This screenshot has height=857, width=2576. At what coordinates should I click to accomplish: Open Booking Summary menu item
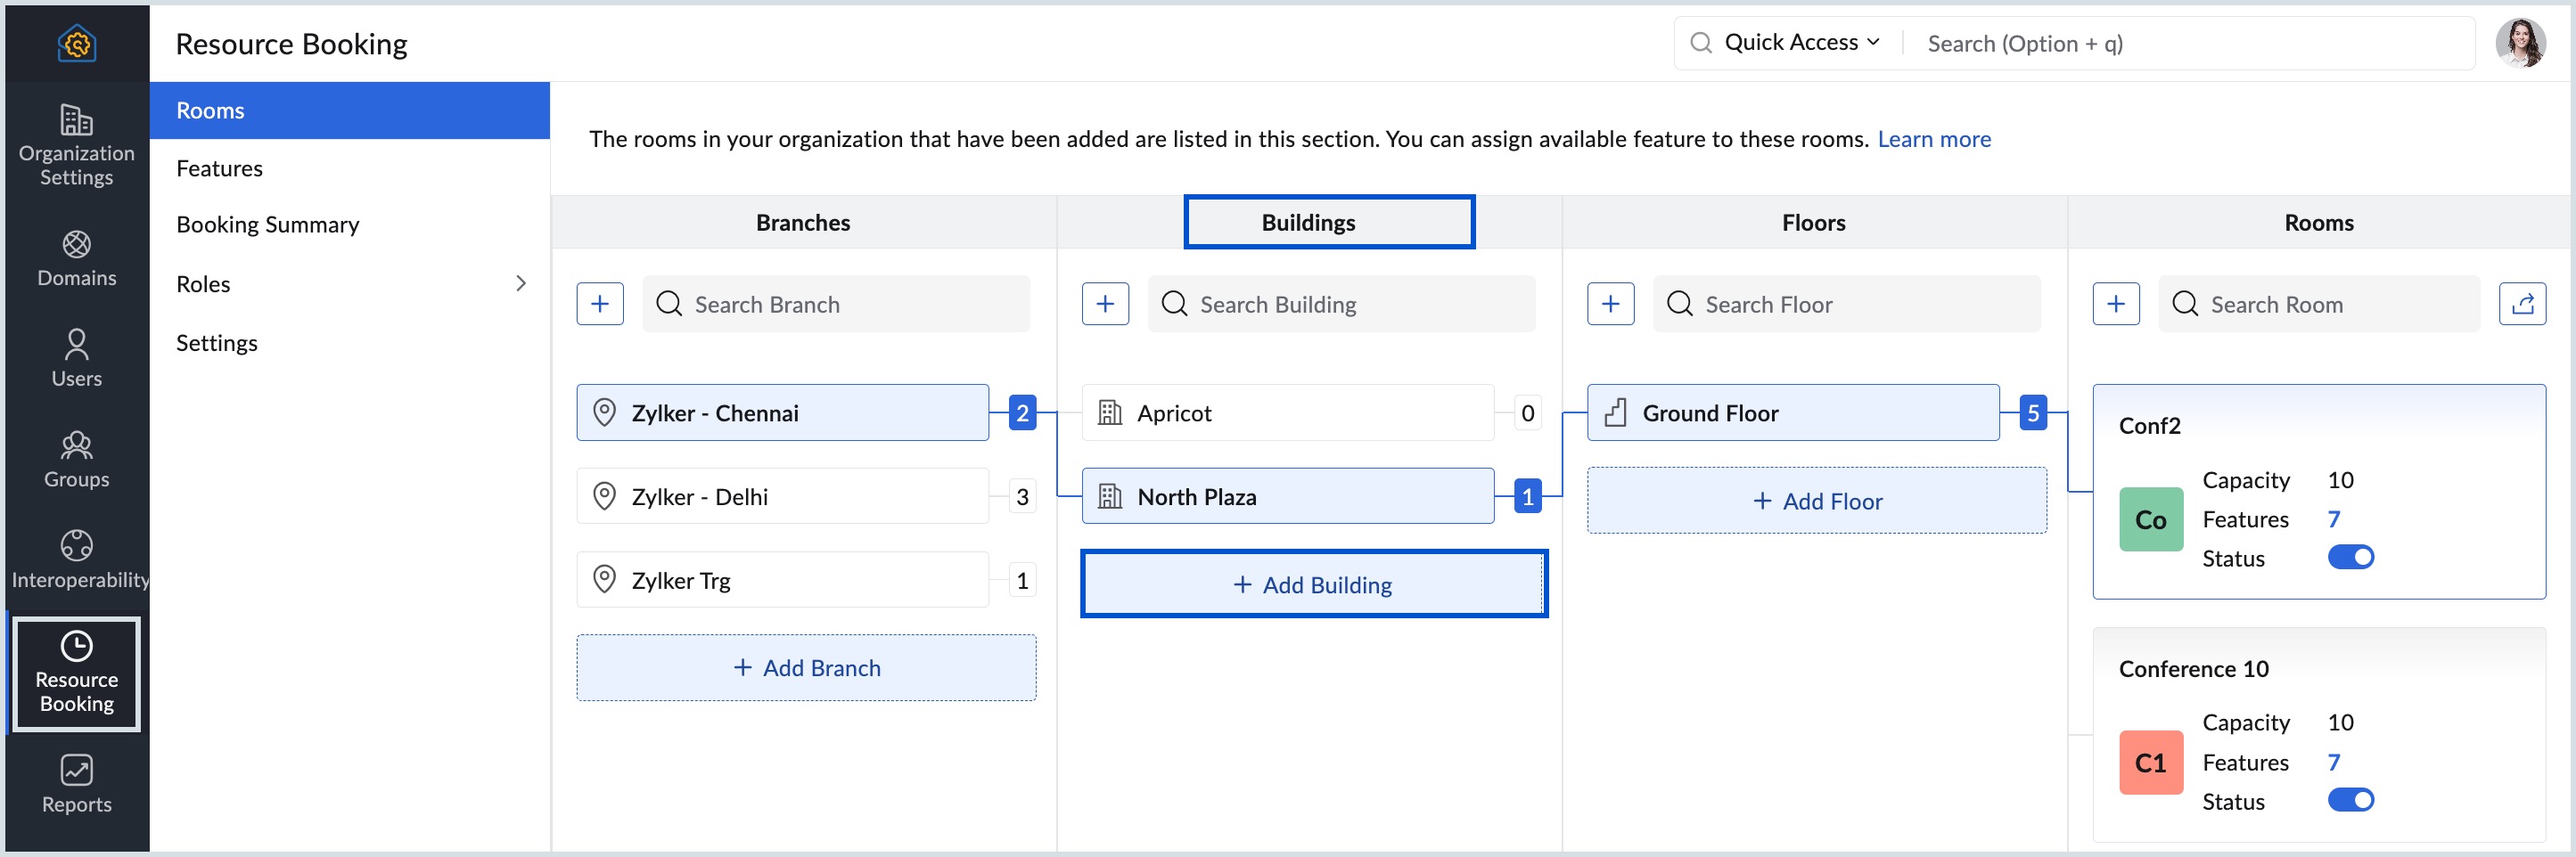[x=267, y=225]
